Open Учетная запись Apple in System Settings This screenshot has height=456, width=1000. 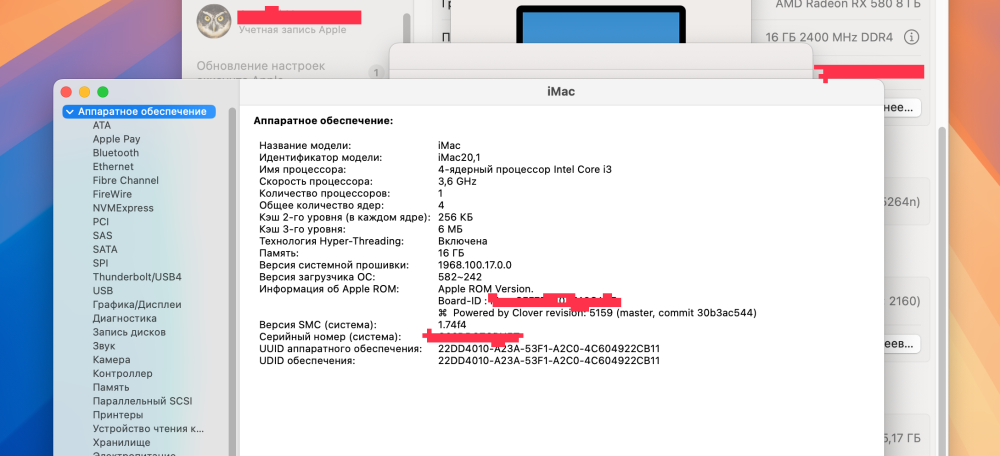point(293,29)
